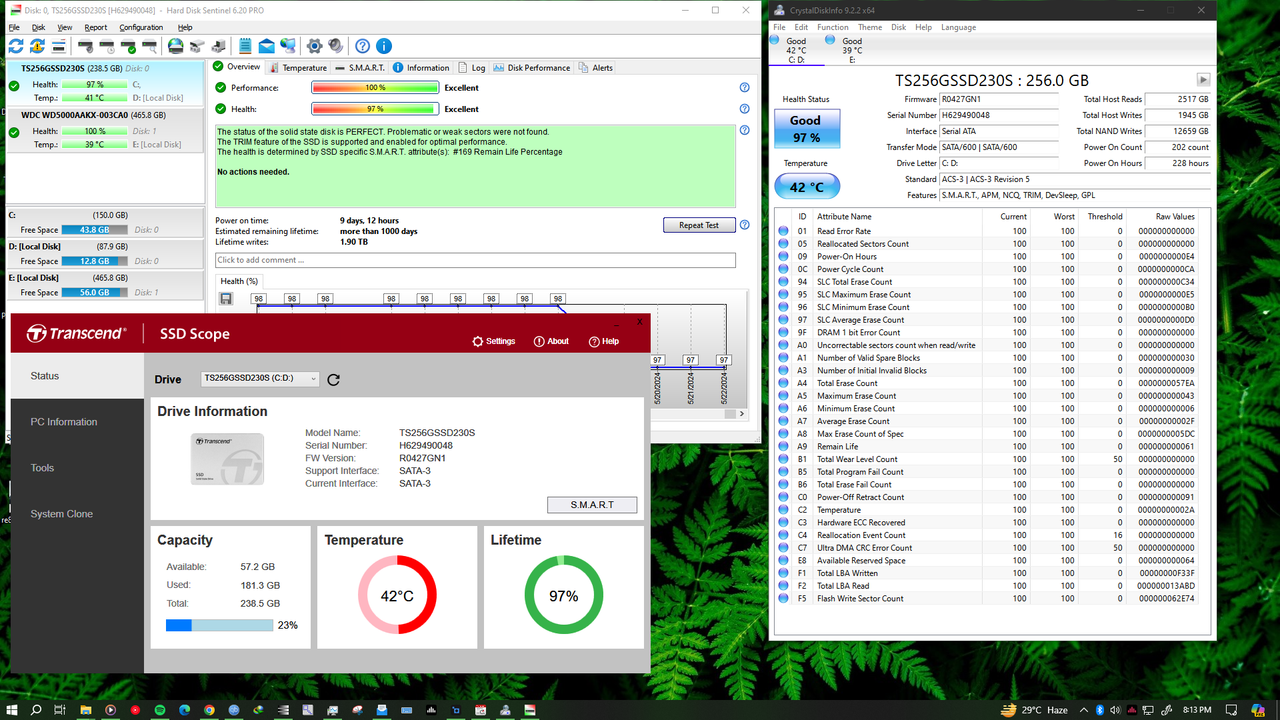The height and width of the screenshot is (720, 1280).
Task: Select the E: drive tab showing 39 °C in CrystalDiskInfo
Action: [x=850, y=50]
